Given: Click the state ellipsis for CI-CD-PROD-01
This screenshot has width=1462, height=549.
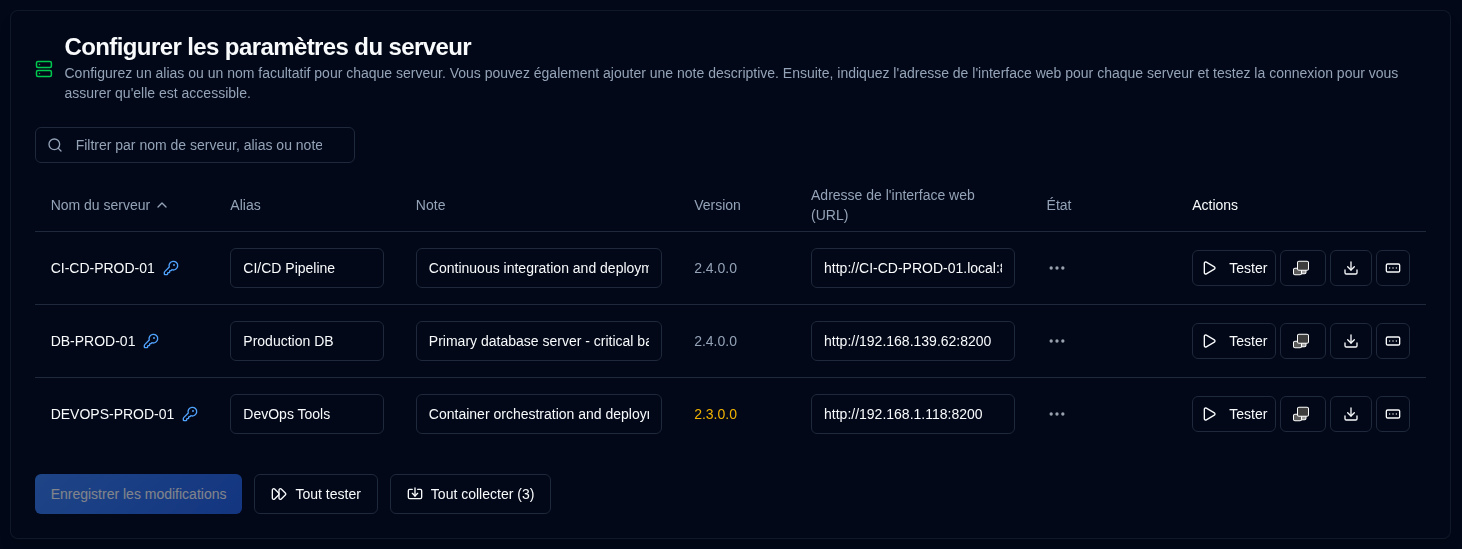Looking at the screenshot, I should (x=1057, y=268).
